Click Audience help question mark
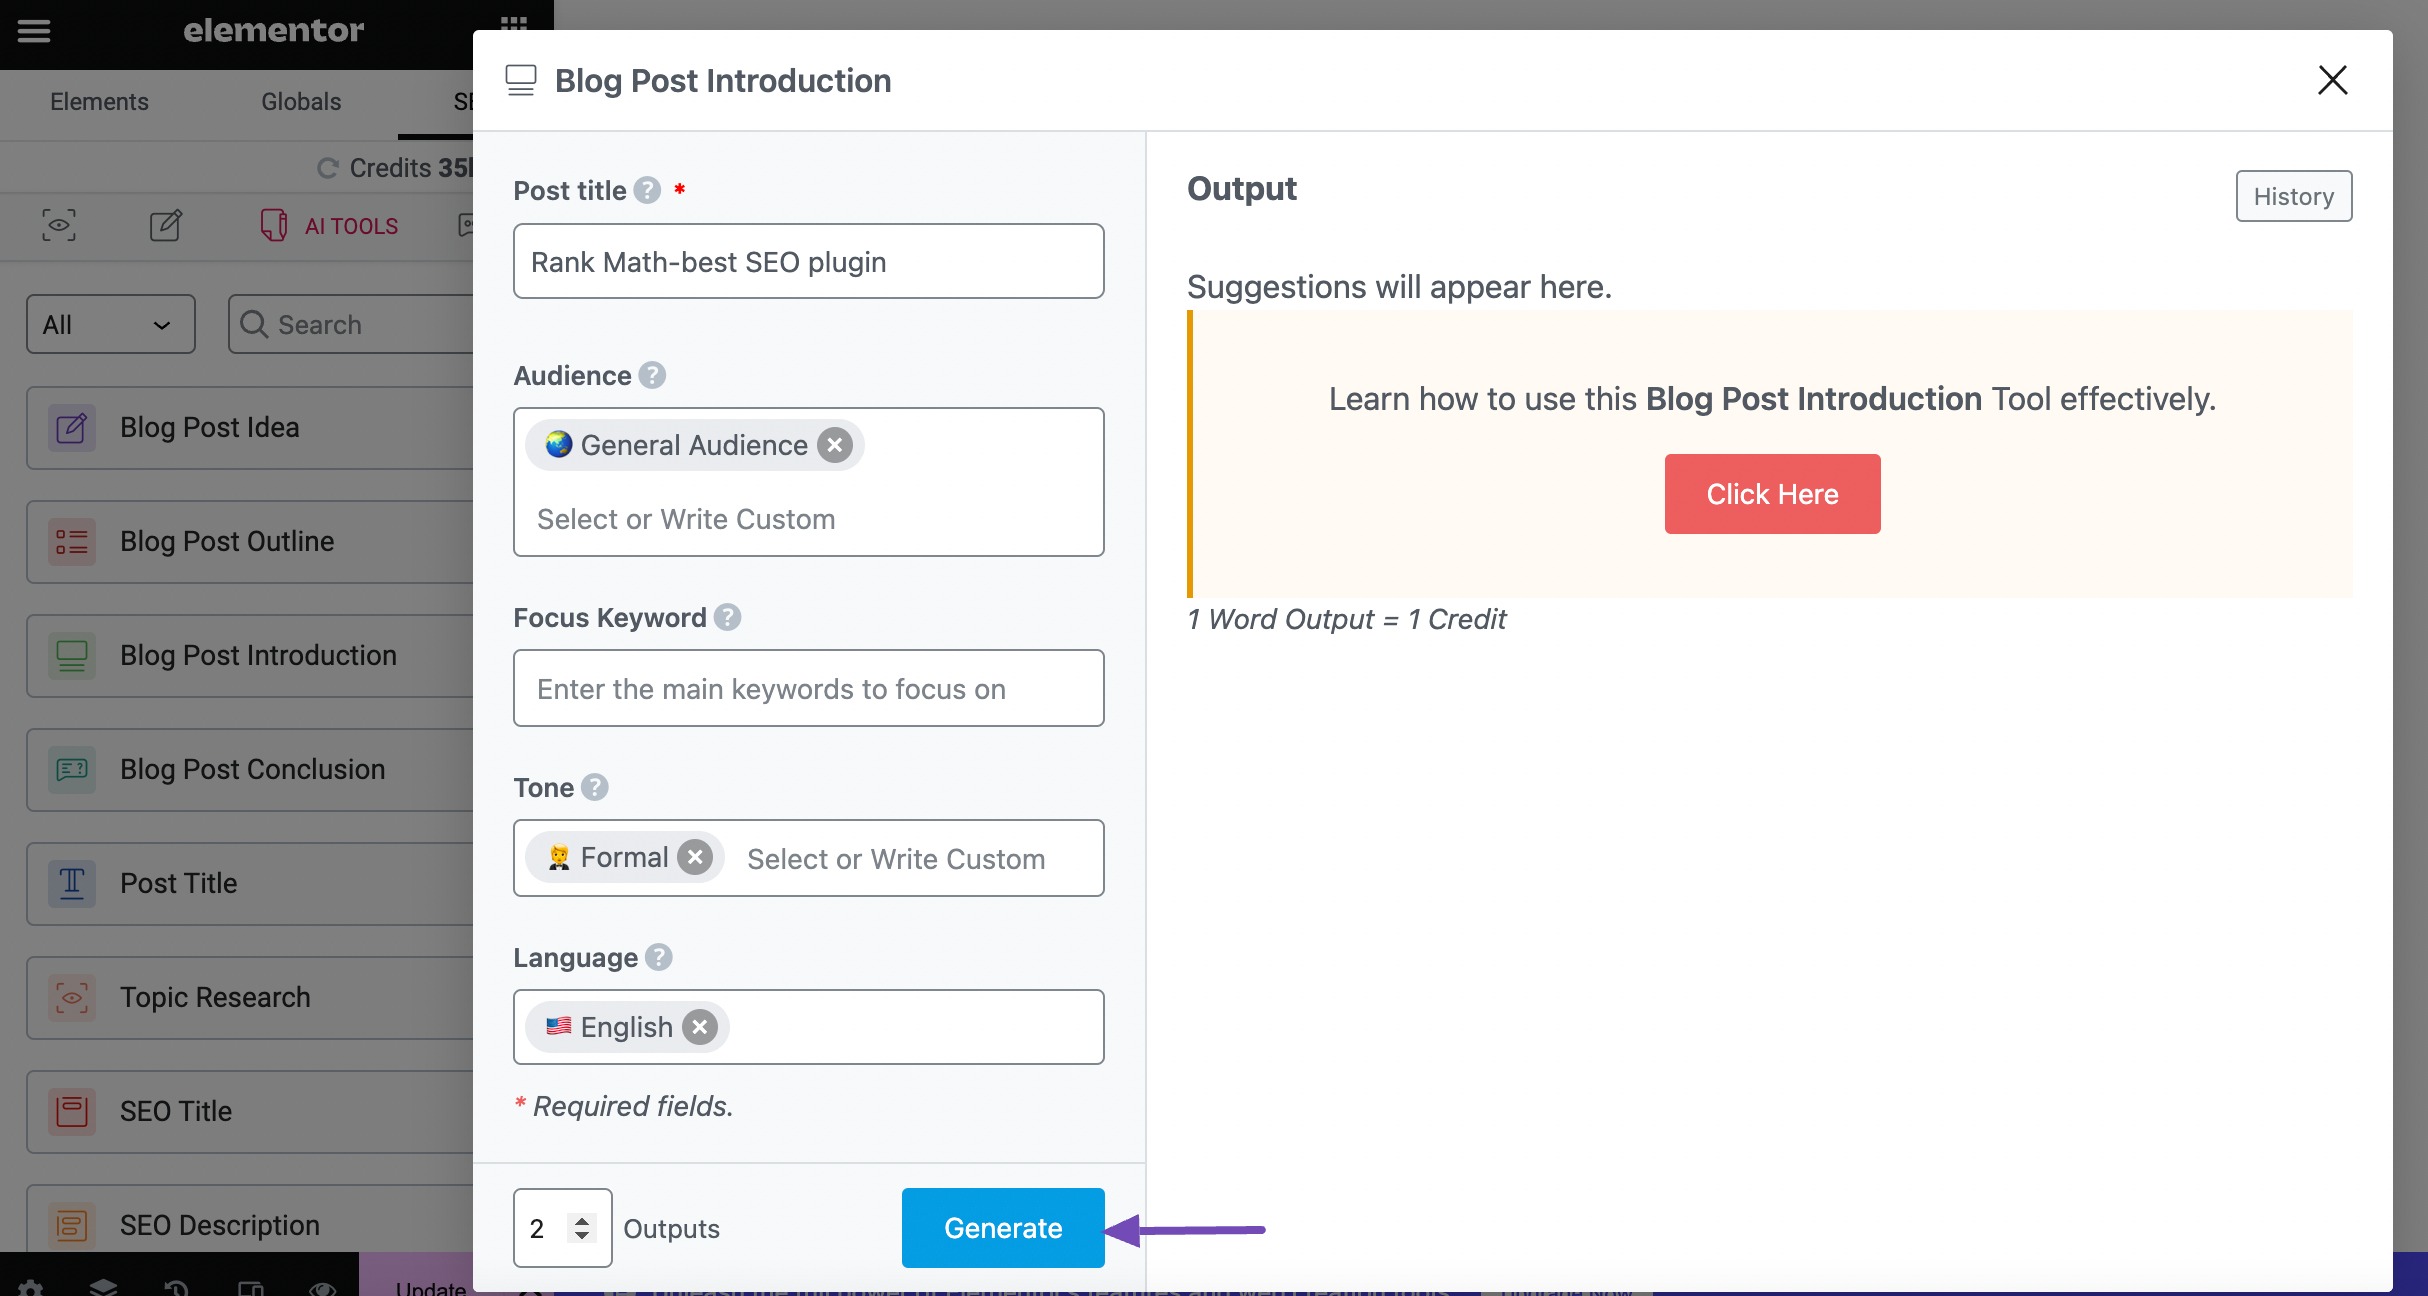2428x1296 pixels. pyautogui.click(x=652, y=375)
